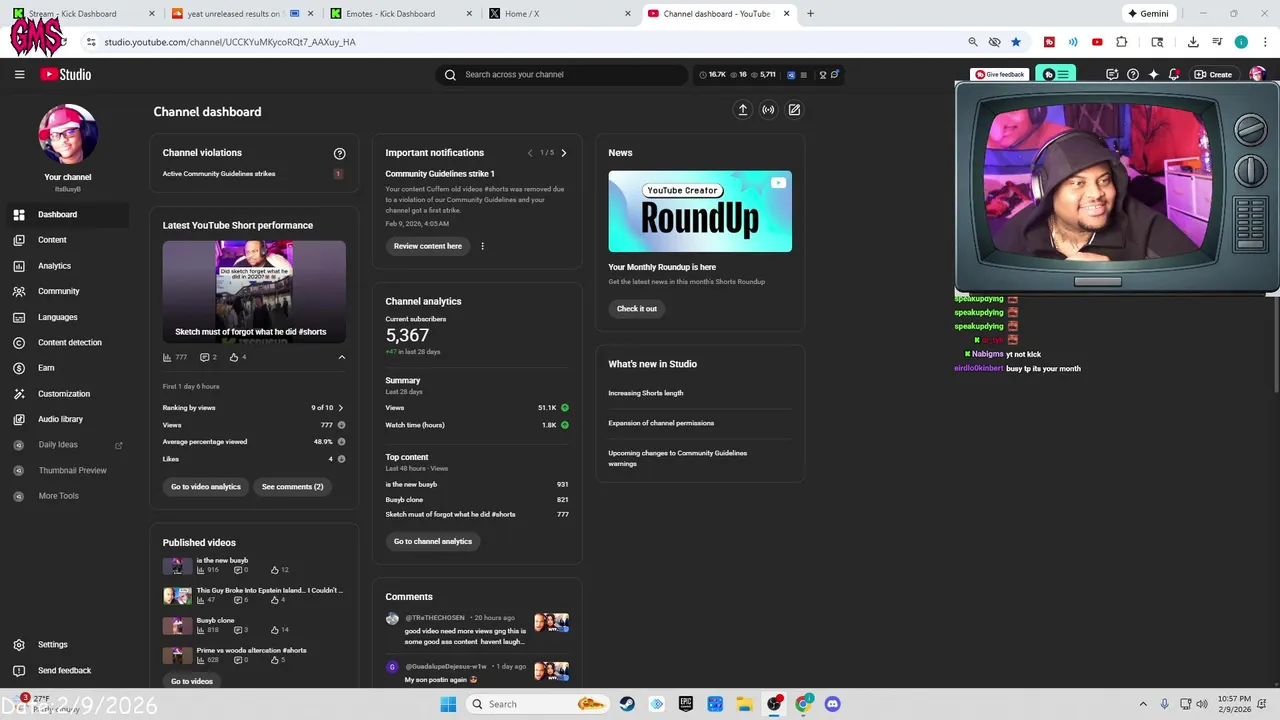Click Check it out button
Viewport: 1280px width, 720px height.
(637, 309)
